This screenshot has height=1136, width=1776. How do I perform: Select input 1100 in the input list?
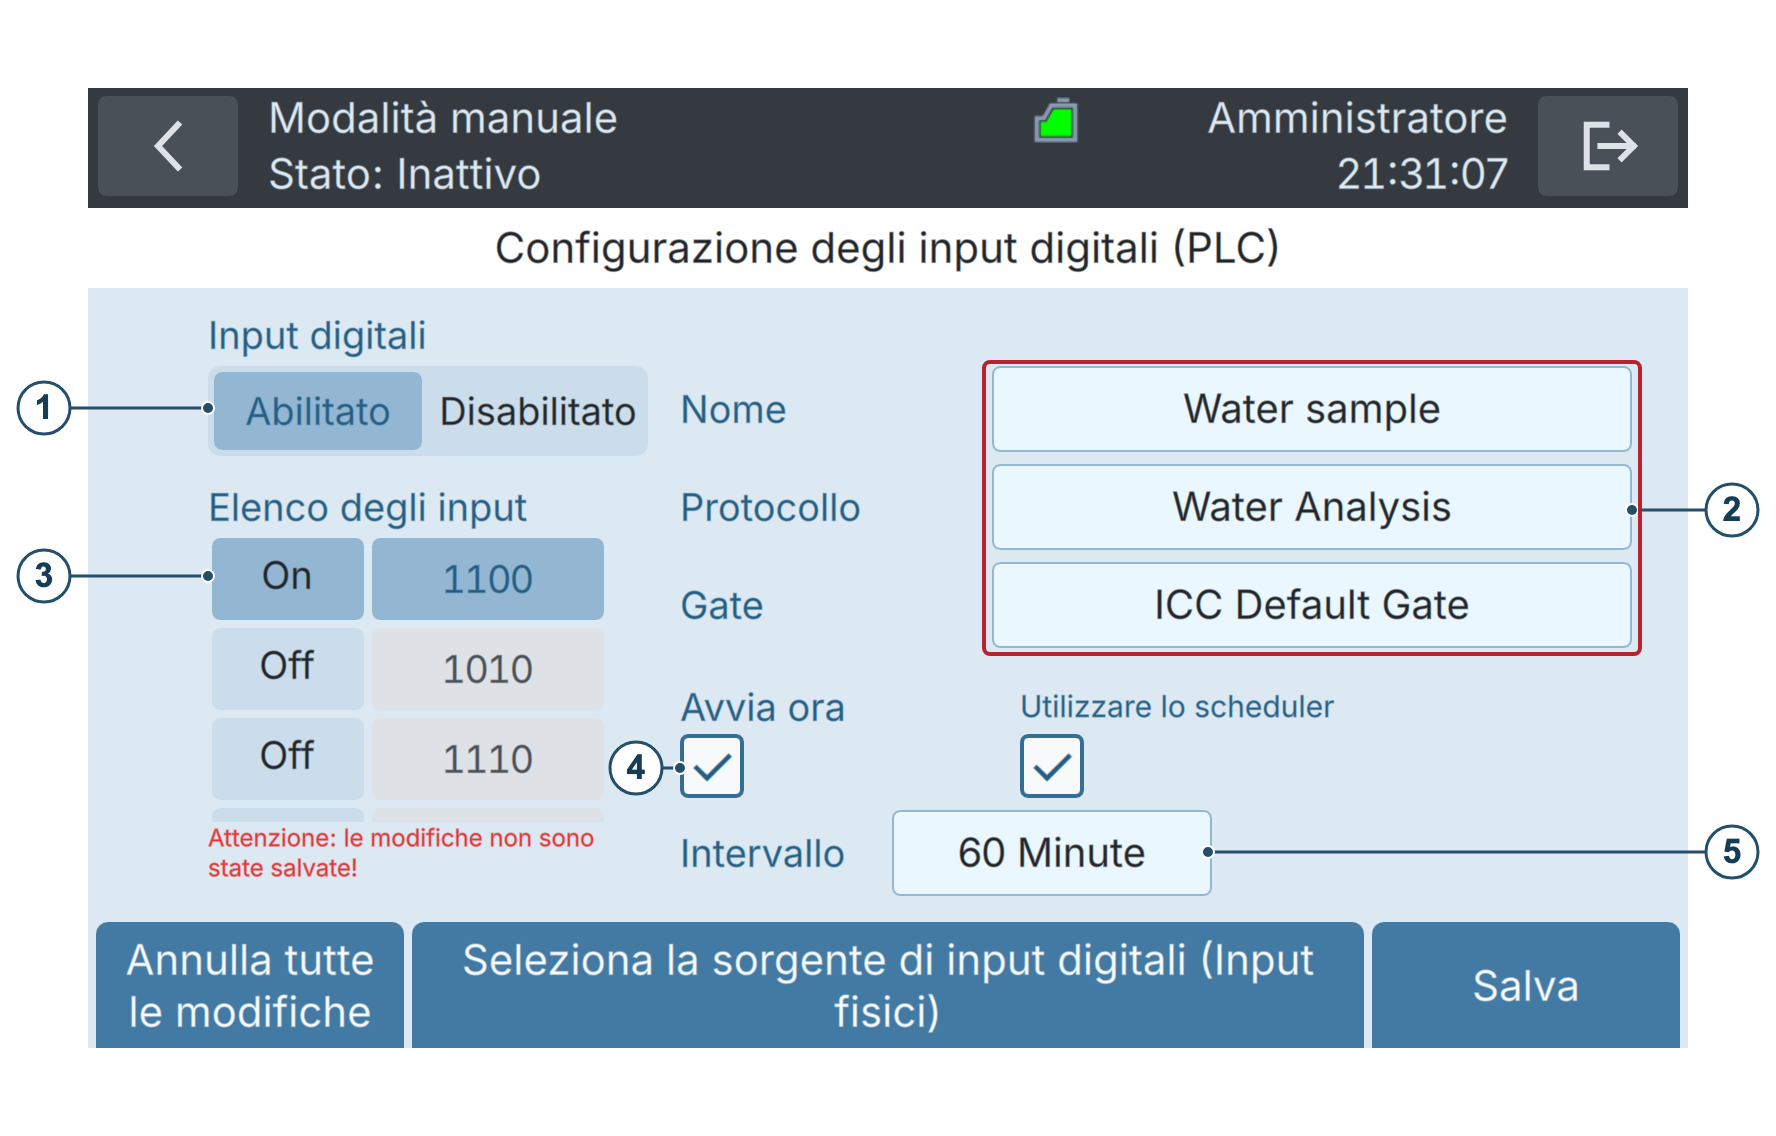[488, 578]
